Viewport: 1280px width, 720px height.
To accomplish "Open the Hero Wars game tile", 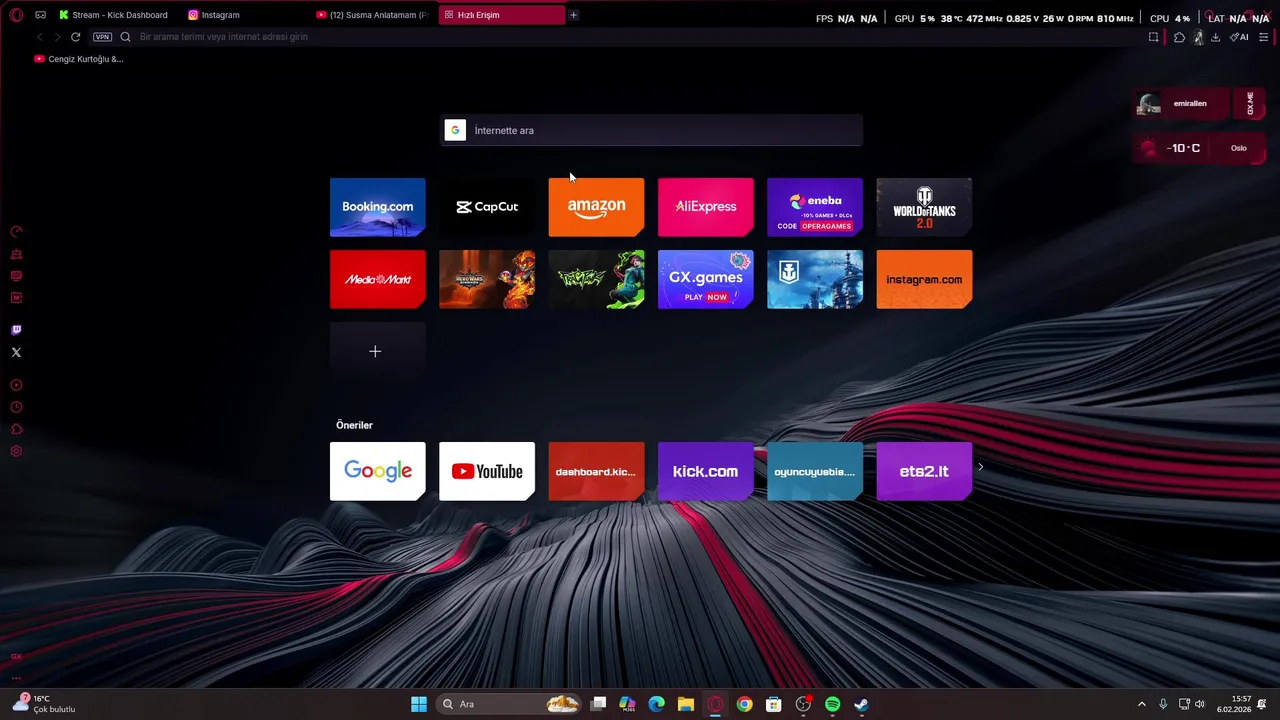I will [x=487, y=279].
